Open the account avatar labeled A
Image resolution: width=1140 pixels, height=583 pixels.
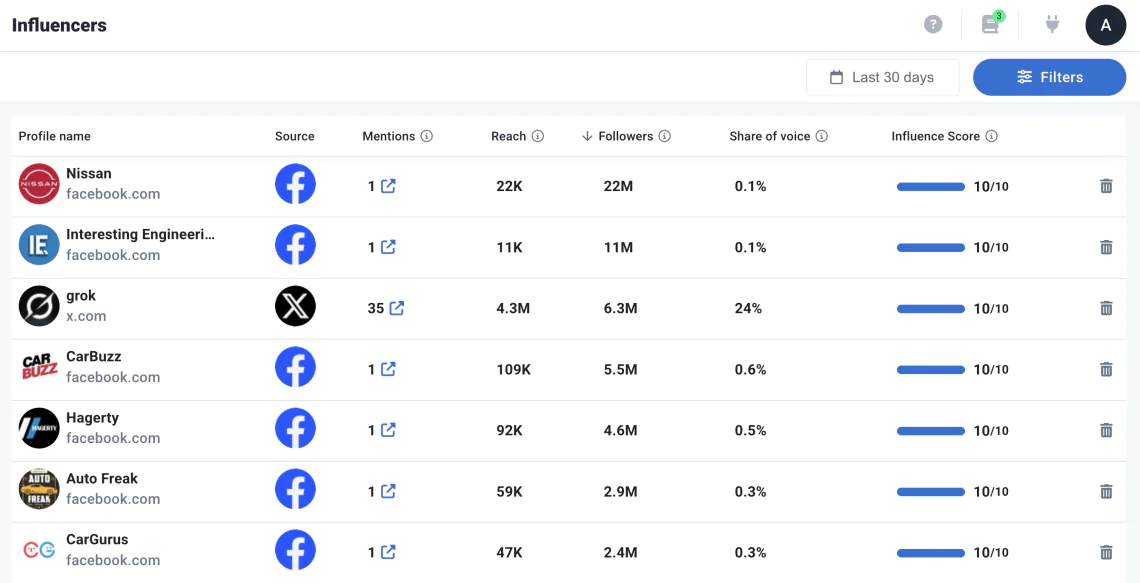[1105, 25]
